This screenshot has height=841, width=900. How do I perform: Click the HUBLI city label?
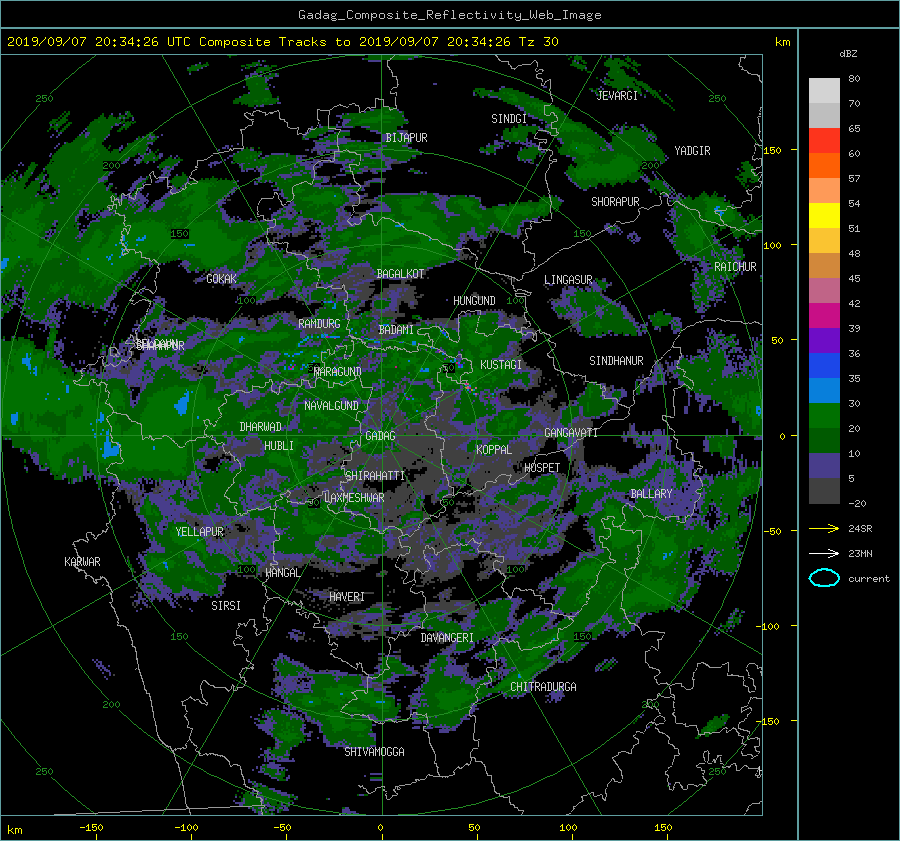pyautogui.click(x=279, y=446)
